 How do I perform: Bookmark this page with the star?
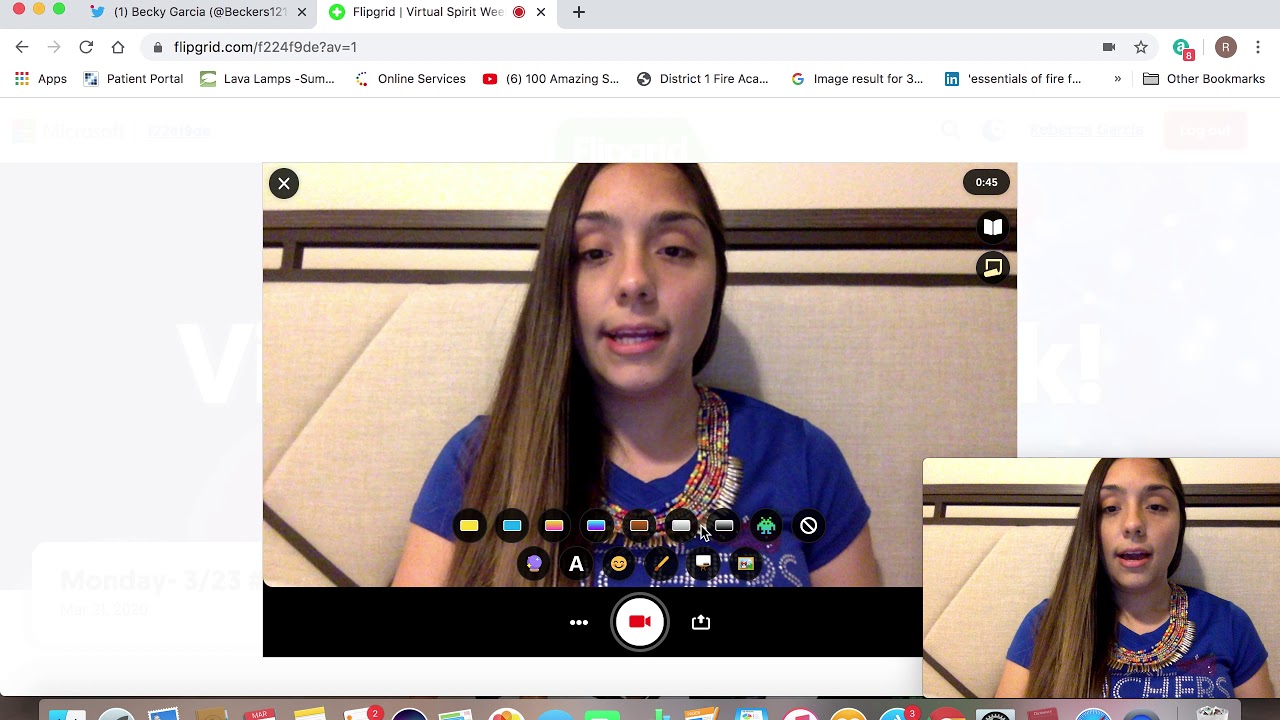[x=1141, y=47]
